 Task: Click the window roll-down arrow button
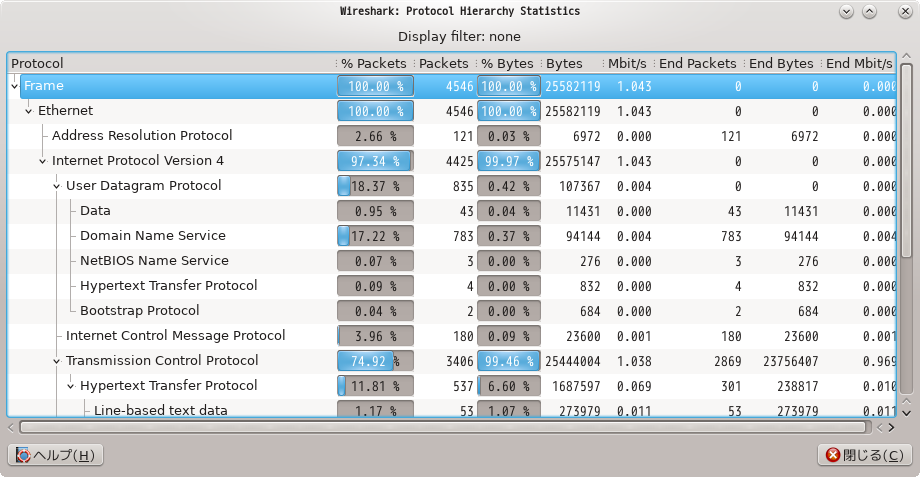coord(846,11)
